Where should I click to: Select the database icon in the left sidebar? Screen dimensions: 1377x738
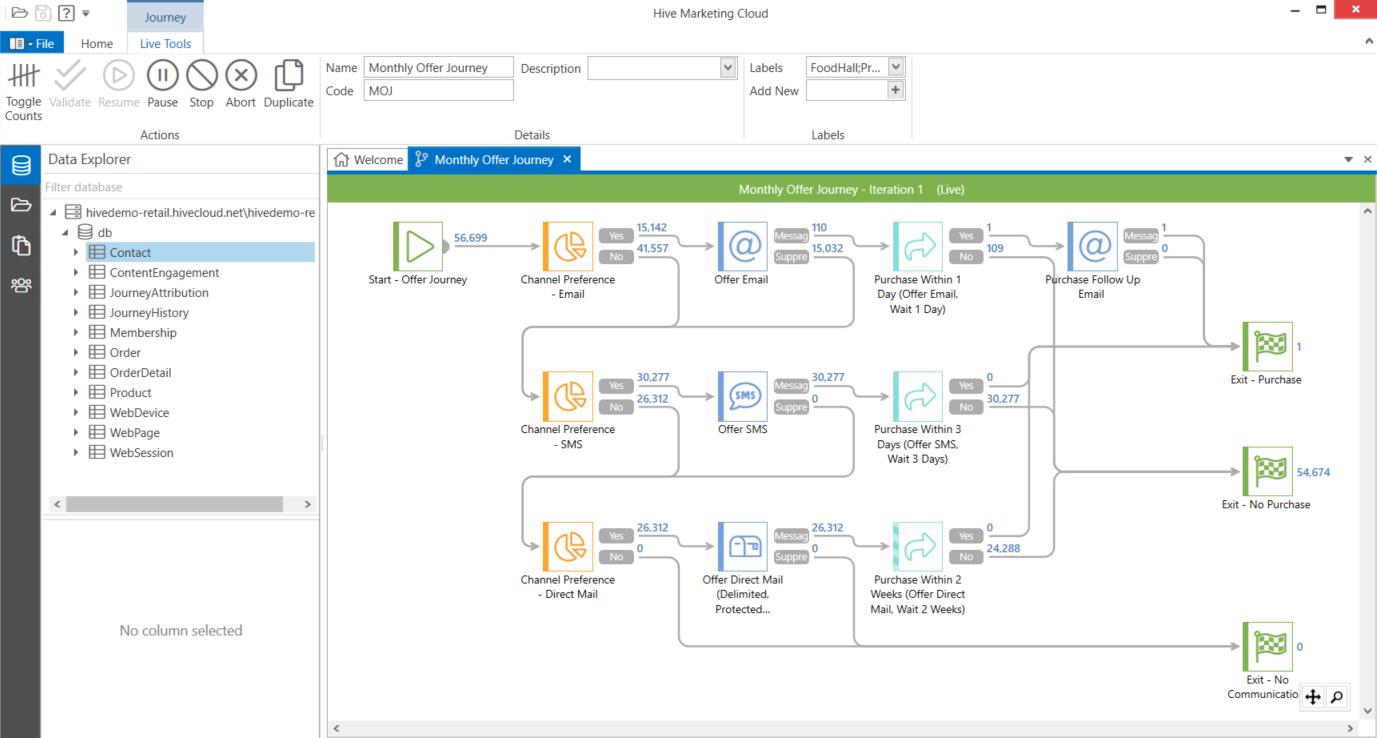[x=21, y=166]
